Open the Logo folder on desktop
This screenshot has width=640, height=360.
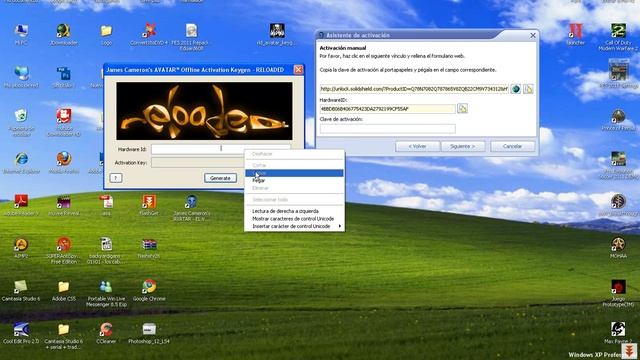[106, 34]
